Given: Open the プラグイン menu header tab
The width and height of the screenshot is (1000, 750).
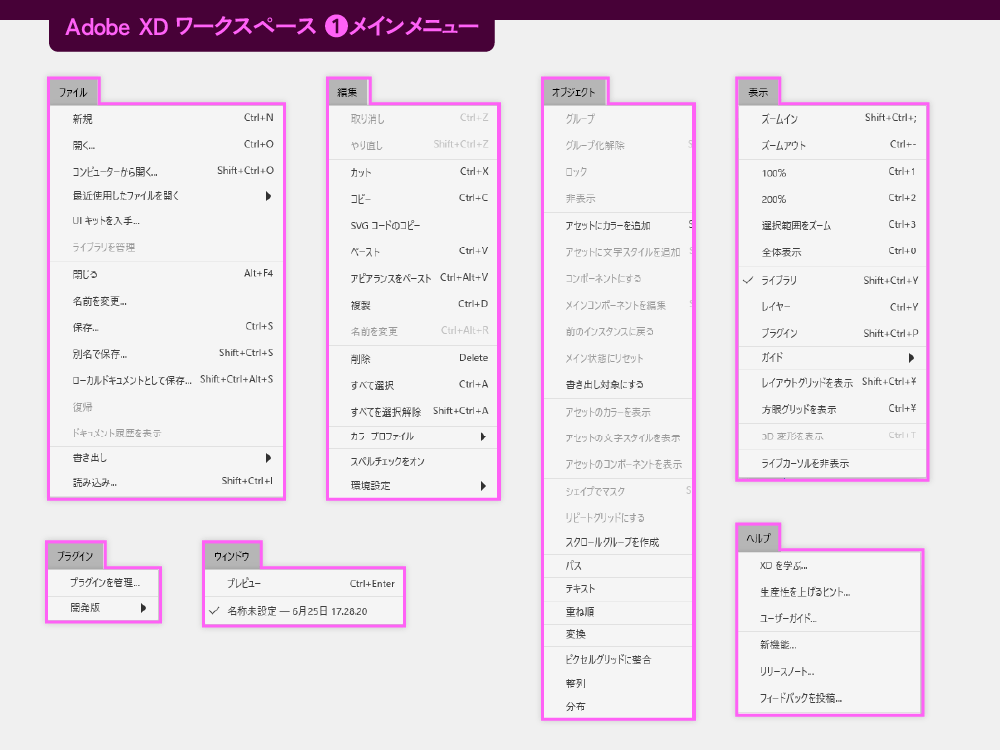Looking at the screenshot, I should [75, 556].
